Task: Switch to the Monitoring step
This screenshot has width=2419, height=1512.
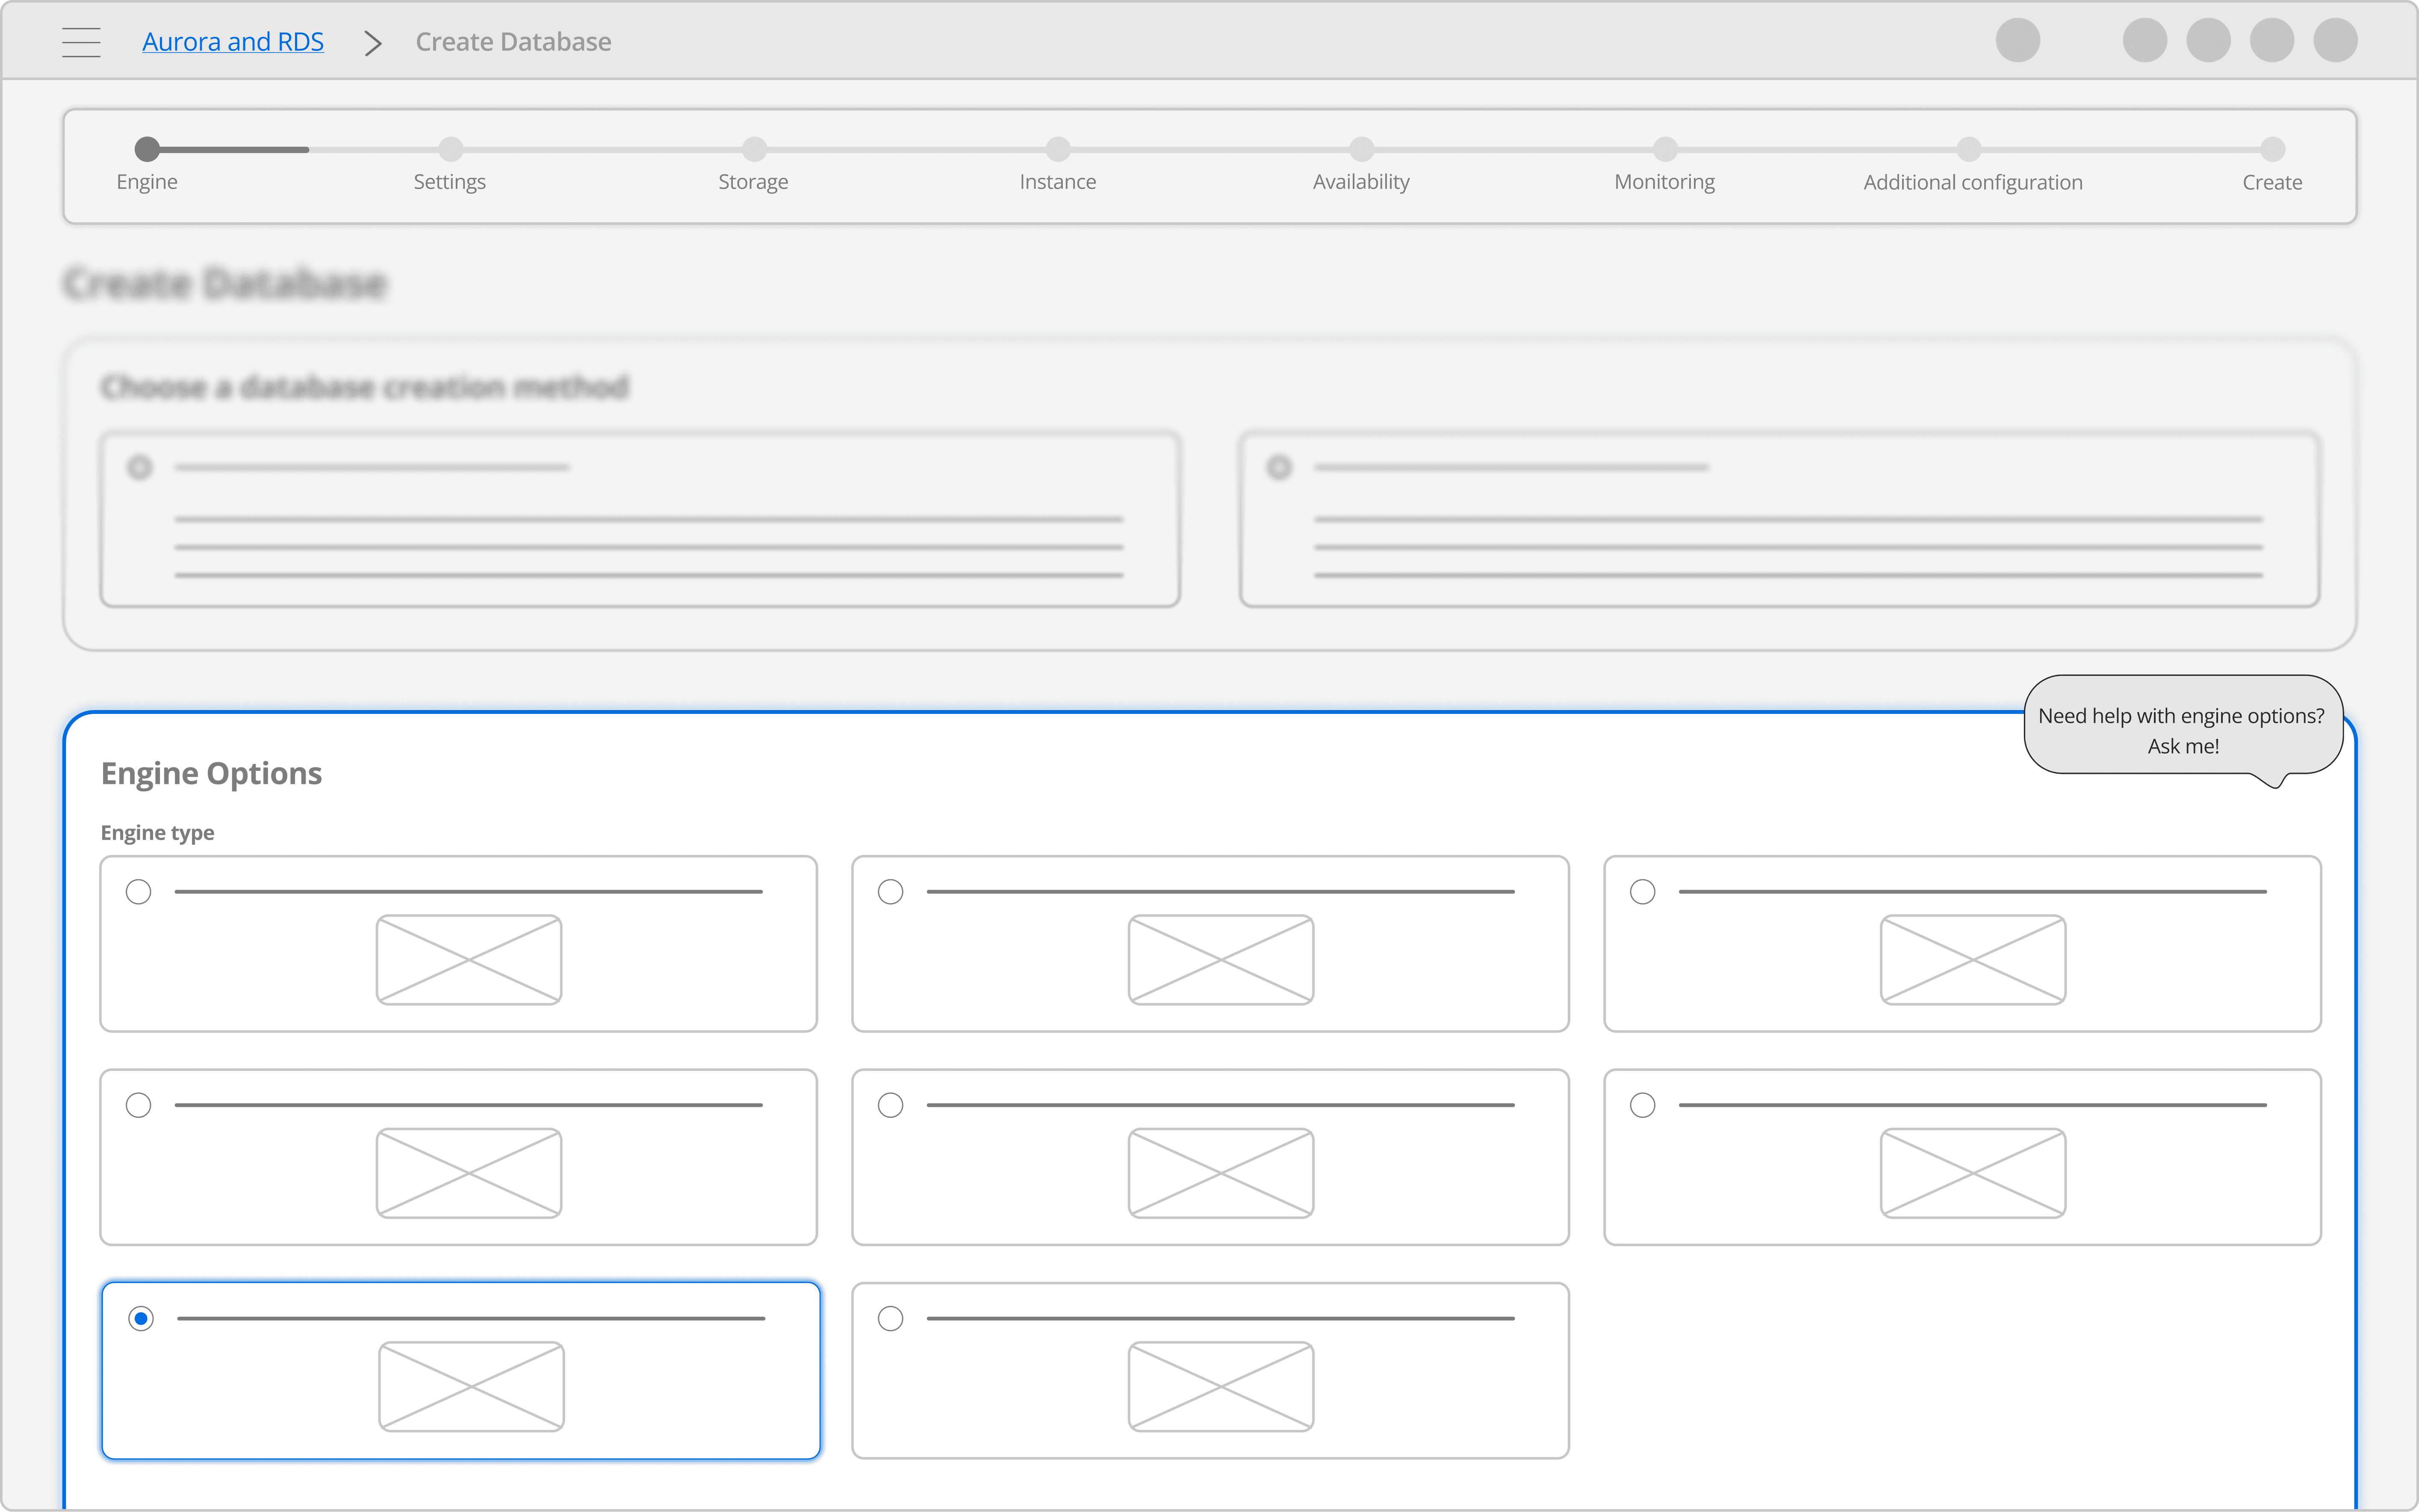Action: [1665, 150]
